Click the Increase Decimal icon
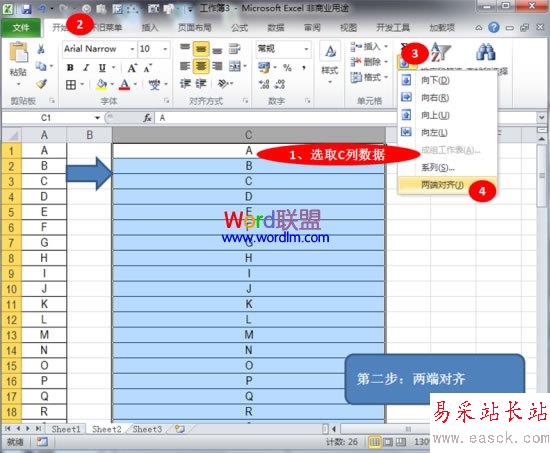The height and width of the screenshot is (453, 550). click(264, 84)
